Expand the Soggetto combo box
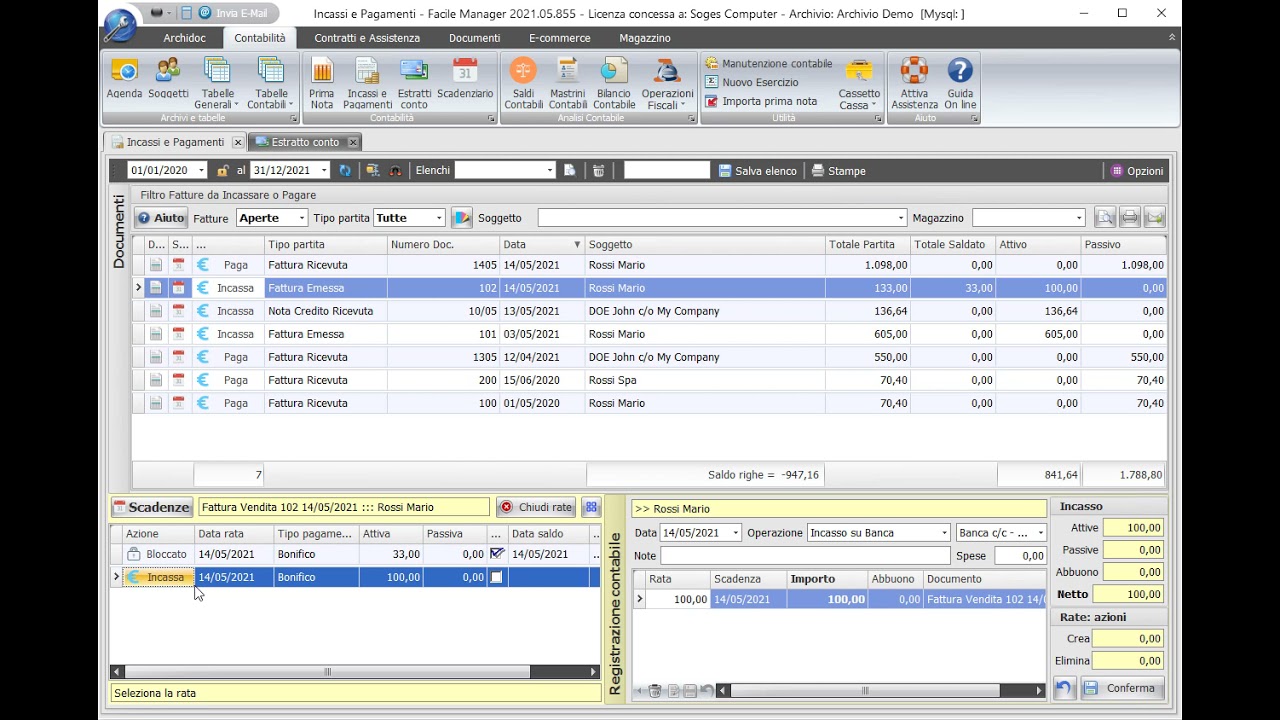 point(901,218)
